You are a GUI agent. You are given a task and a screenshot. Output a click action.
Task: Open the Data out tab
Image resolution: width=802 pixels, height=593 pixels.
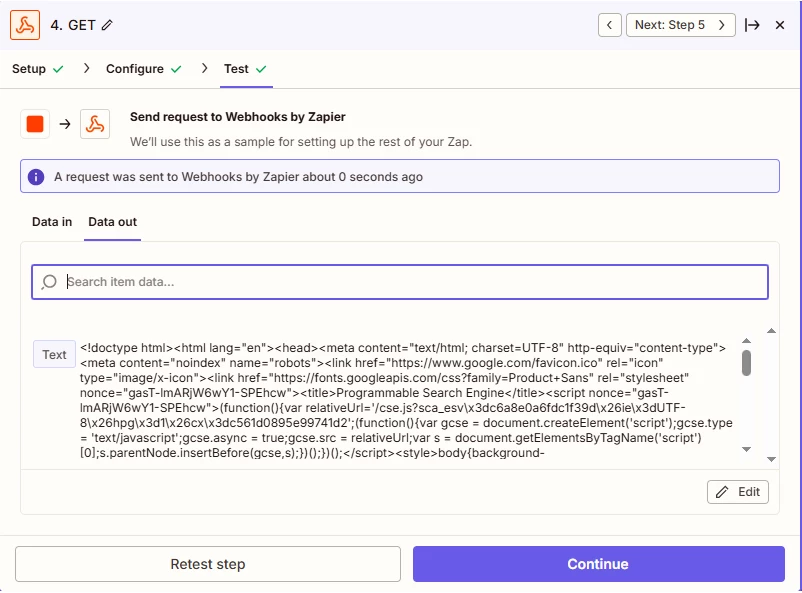point(113,222)
